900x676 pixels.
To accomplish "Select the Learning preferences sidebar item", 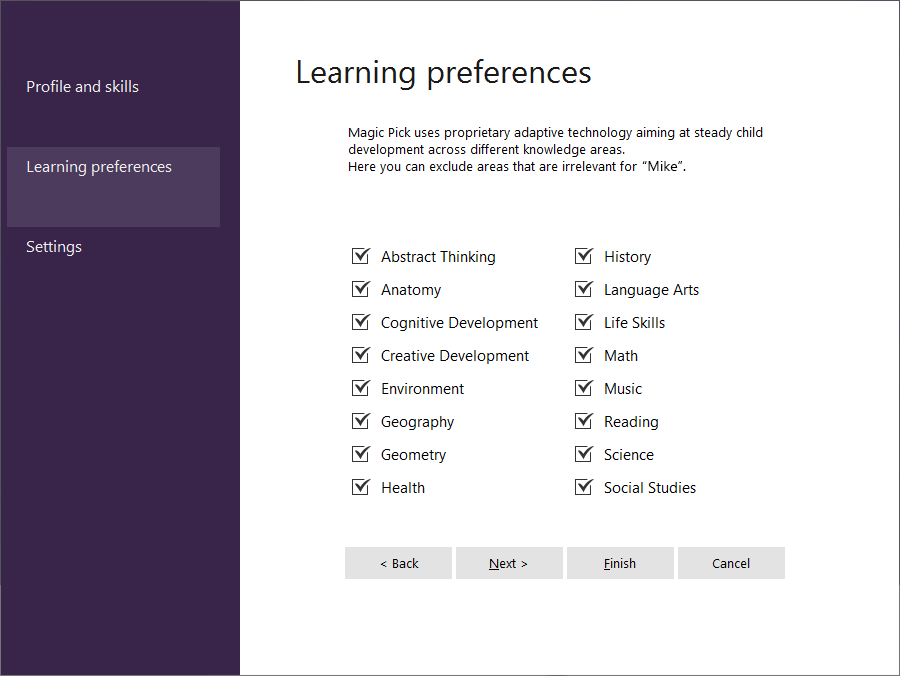I will coord(99,167).
